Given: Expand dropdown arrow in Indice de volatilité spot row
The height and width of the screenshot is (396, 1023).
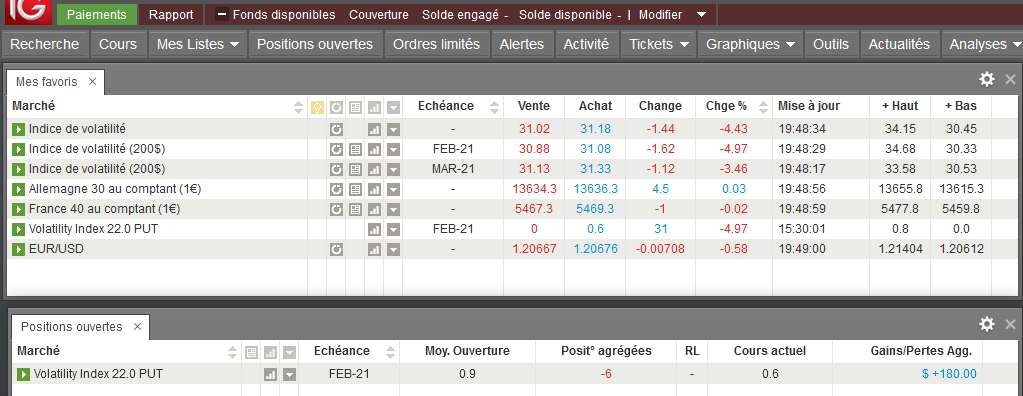Looking at the screenshot, I should pyautogui.click(x=393, y=129).
